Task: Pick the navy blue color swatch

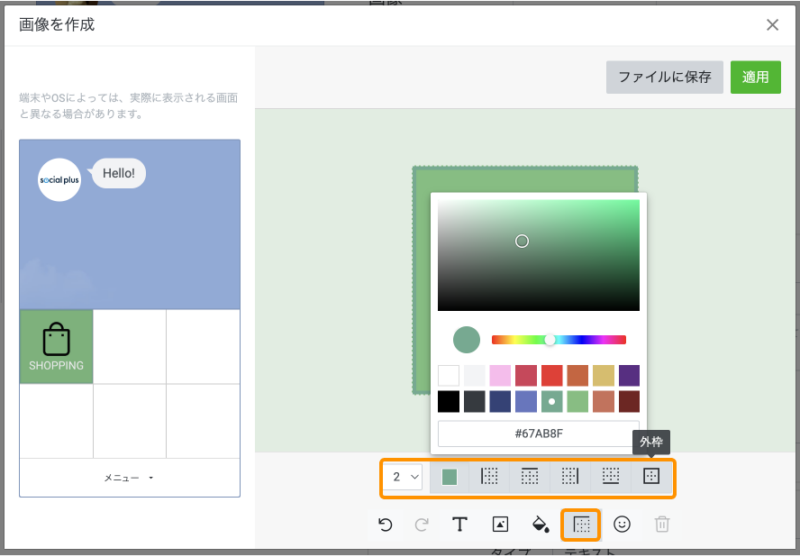Action: (500, 401)
